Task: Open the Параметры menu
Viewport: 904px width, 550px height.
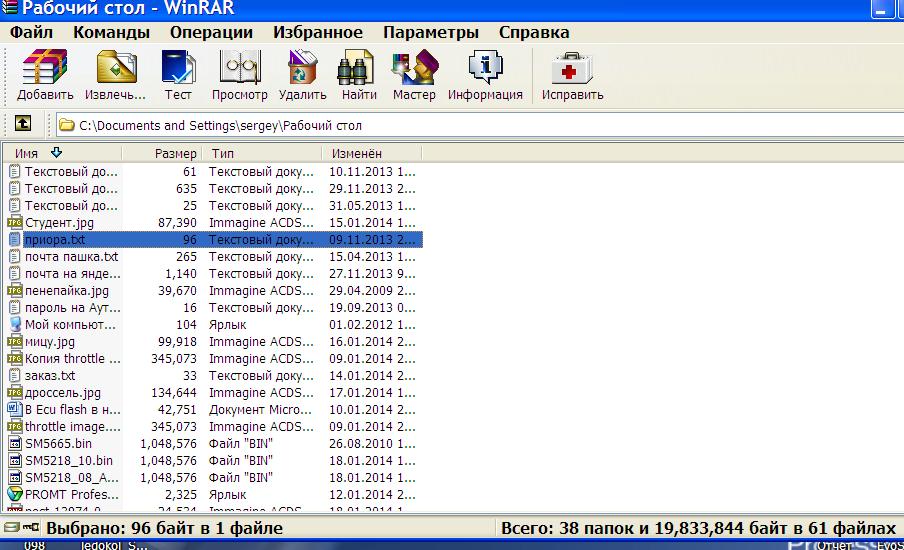Action: click(x=431, y=32)
